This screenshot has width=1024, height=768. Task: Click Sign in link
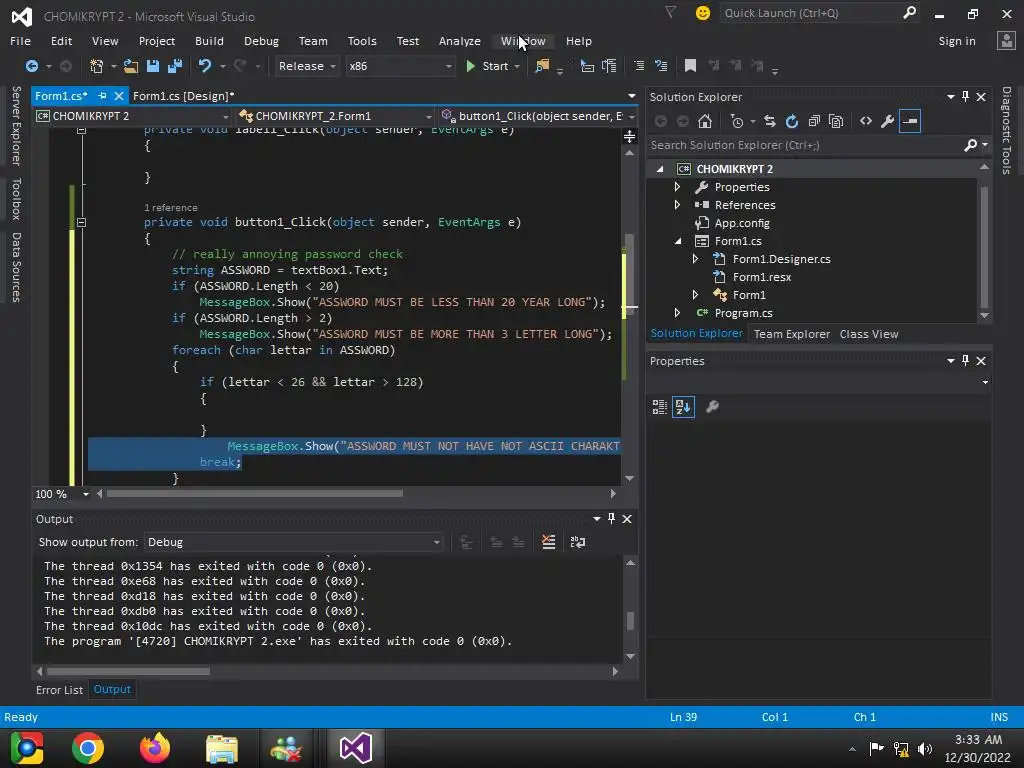[x=957, y=41]
